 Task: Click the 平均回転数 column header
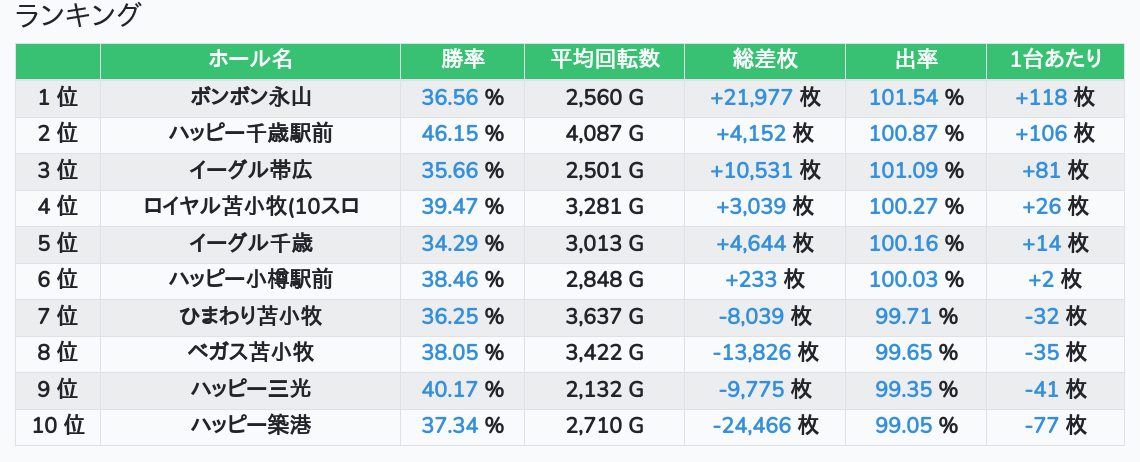(x=604, y=60)
